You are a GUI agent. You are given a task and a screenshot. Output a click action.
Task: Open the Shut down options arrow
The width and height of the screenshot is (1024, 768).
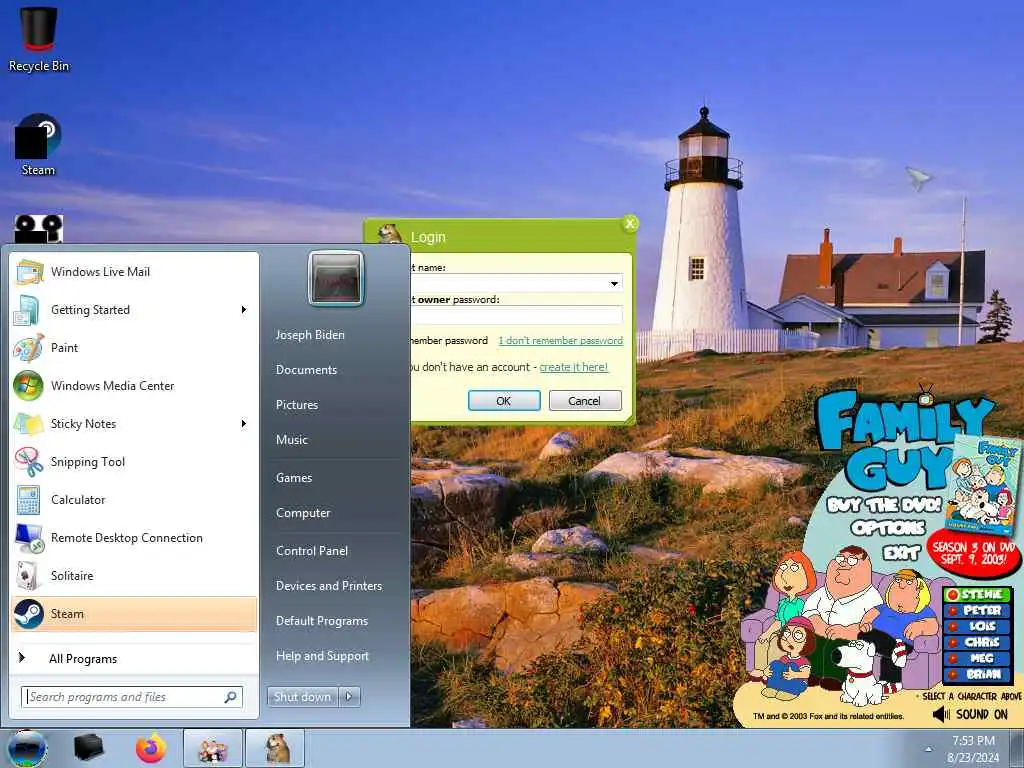tap(349, 697)
